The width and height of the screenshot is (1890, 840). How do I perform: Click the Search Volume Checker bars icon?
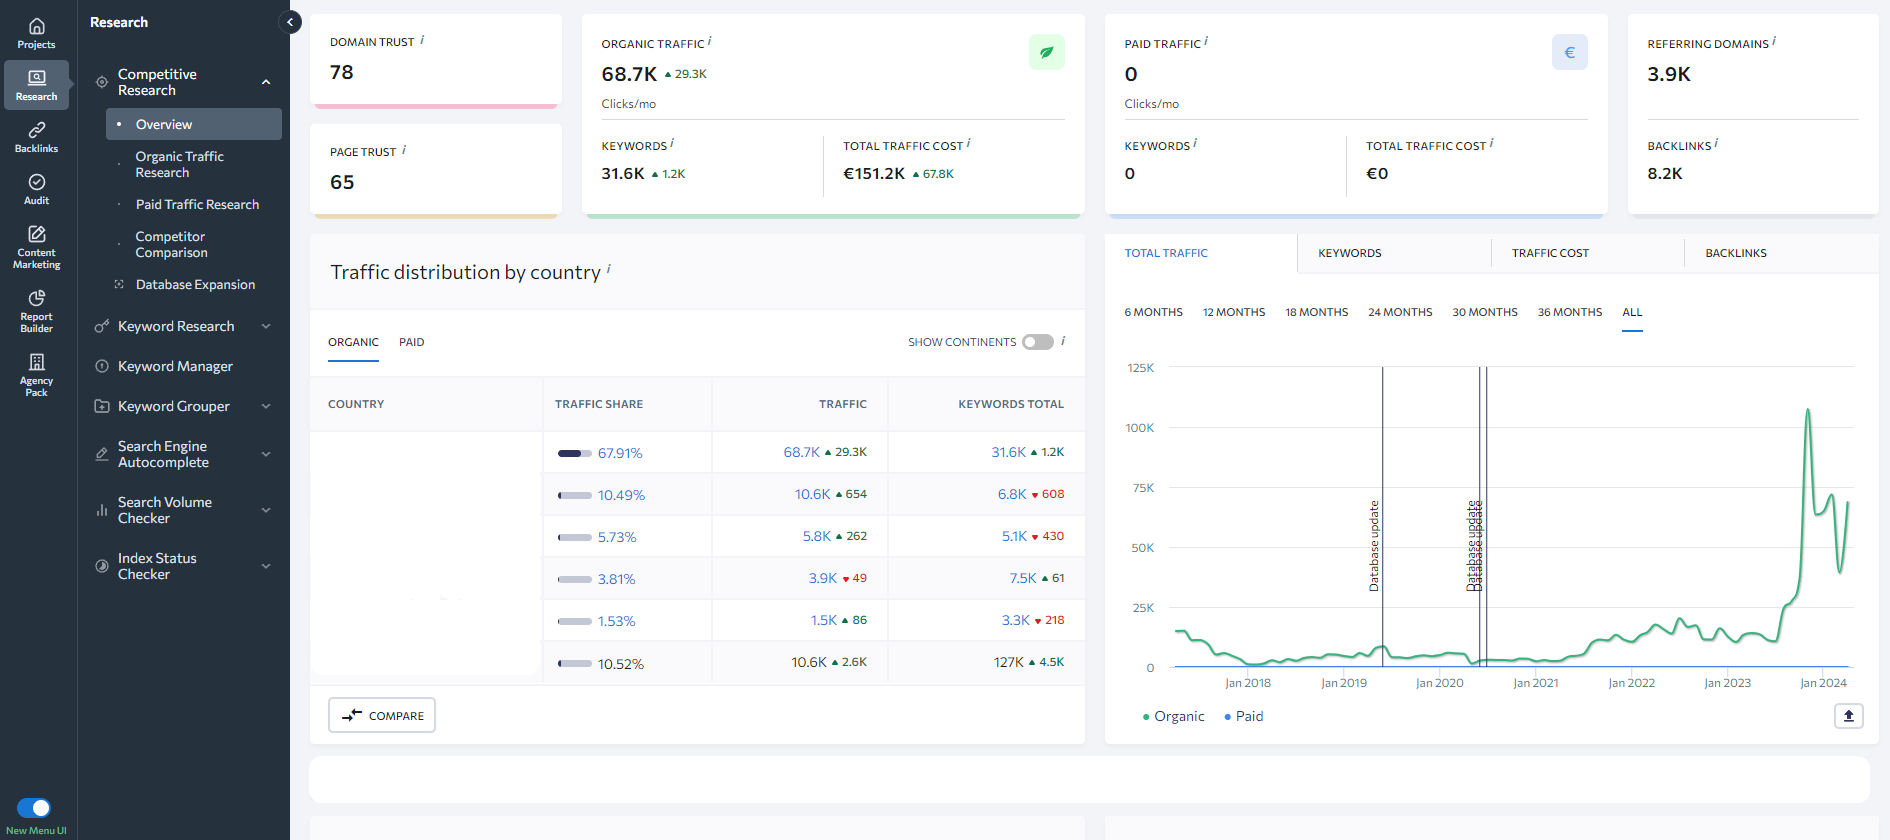[x=101, y=510]
